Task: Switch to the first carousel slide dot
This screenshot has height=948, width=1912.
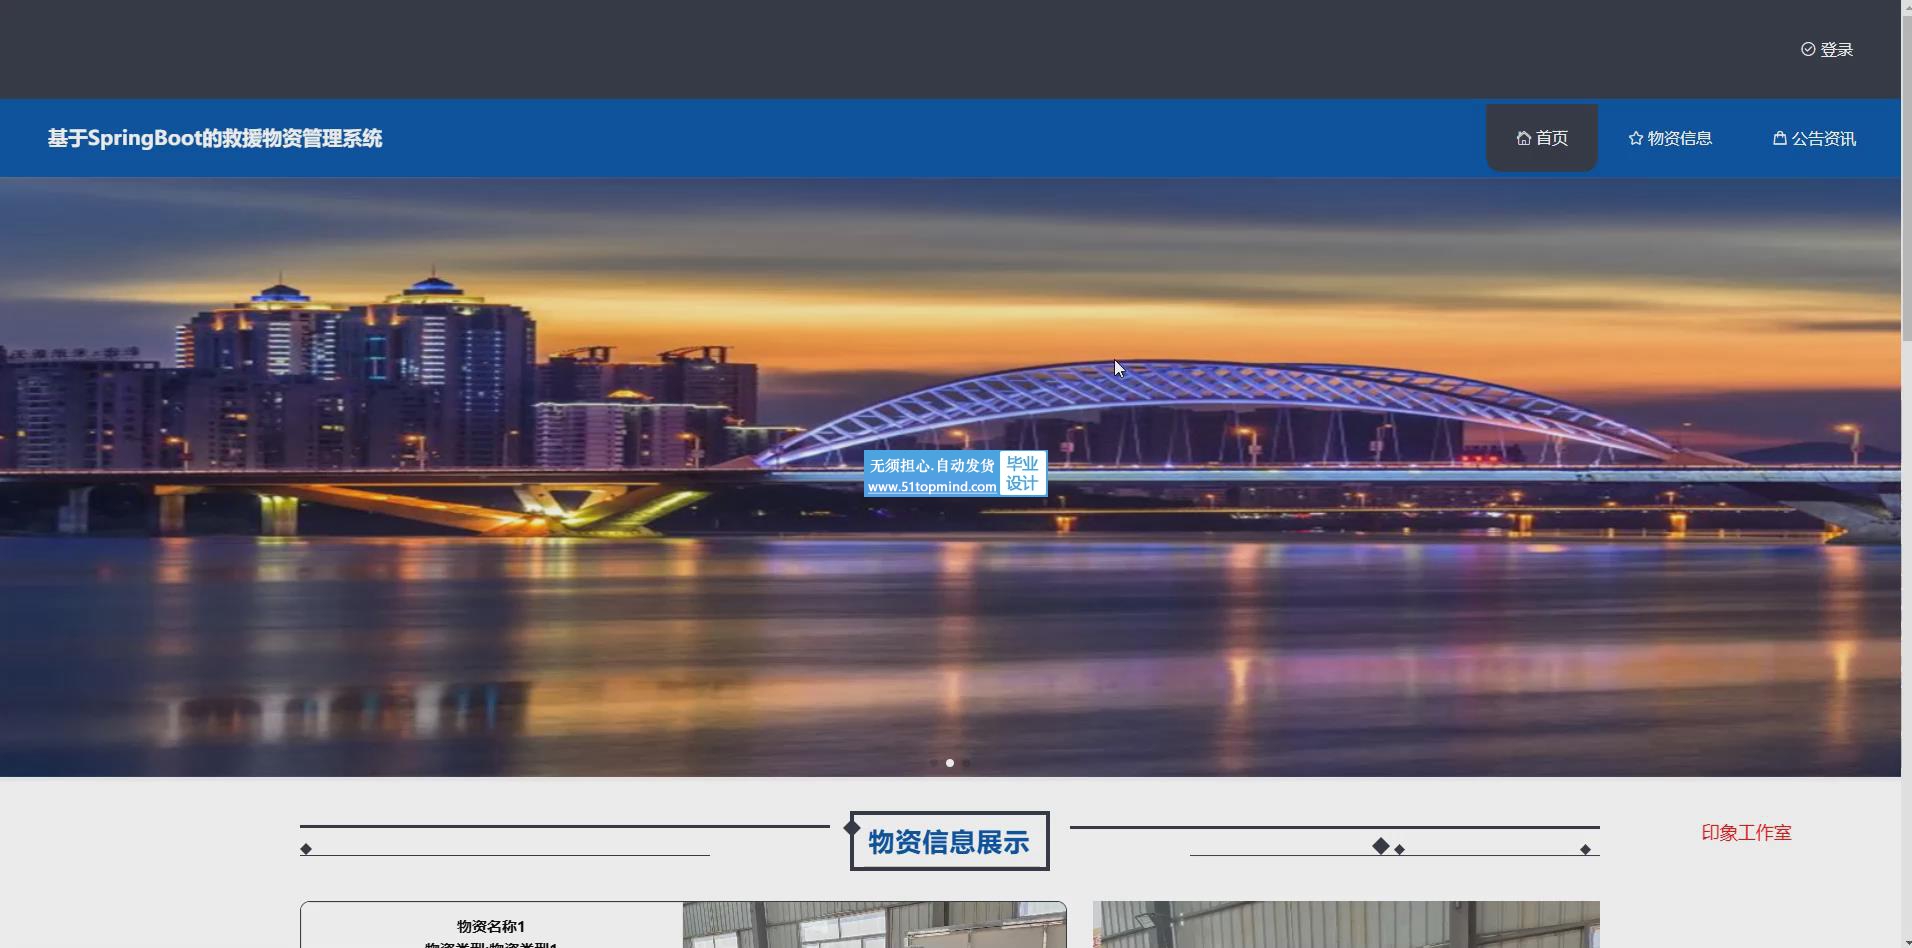Action: click(x=934, y=763)
